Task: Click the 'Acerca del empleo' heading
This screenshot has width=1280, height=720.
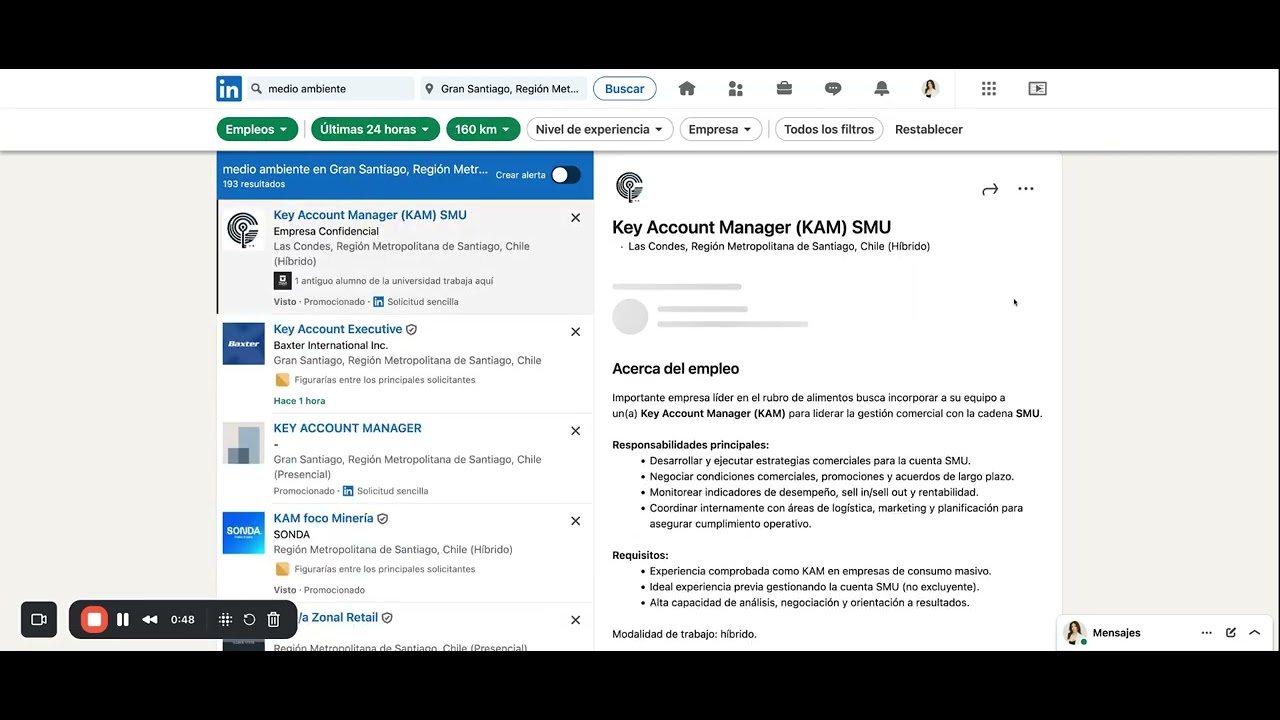Action: coord(676,369)
